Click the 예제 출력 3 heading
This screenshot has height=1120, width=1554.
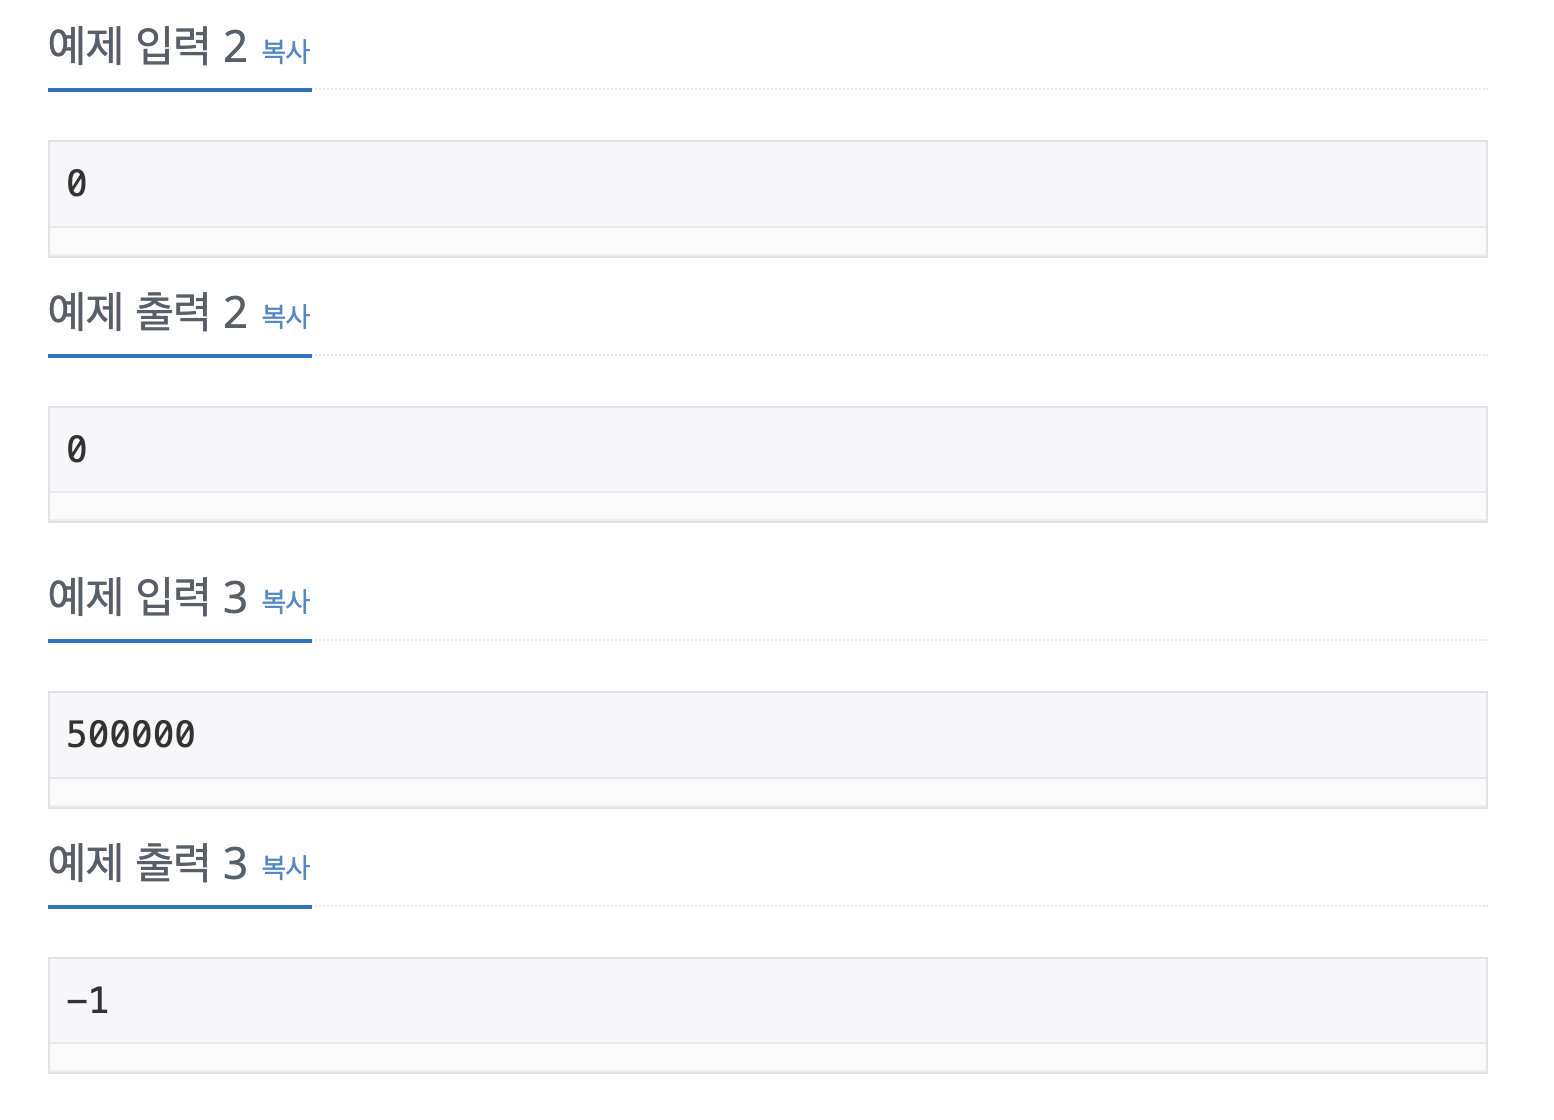(148, 863)
